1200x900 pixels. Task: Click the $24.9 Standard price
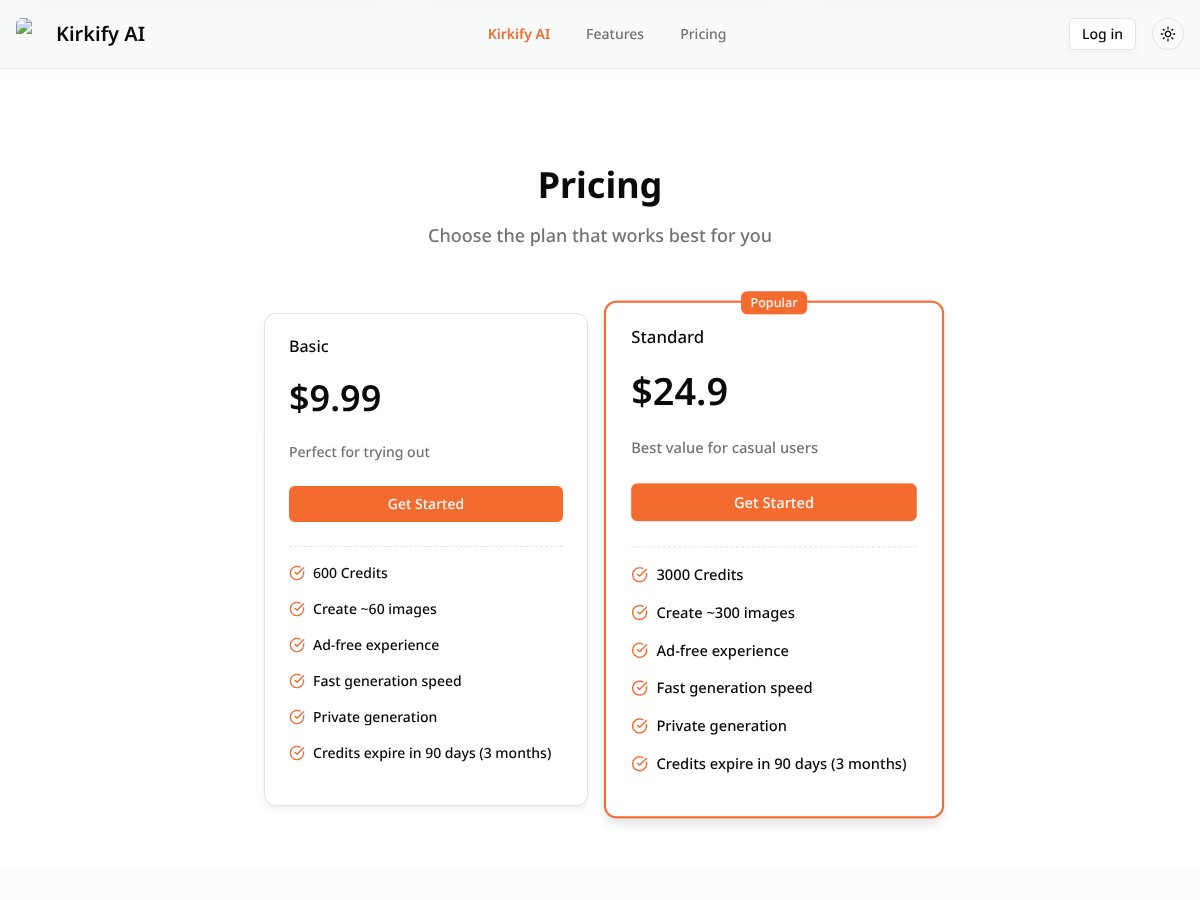(x=679, y=391)
